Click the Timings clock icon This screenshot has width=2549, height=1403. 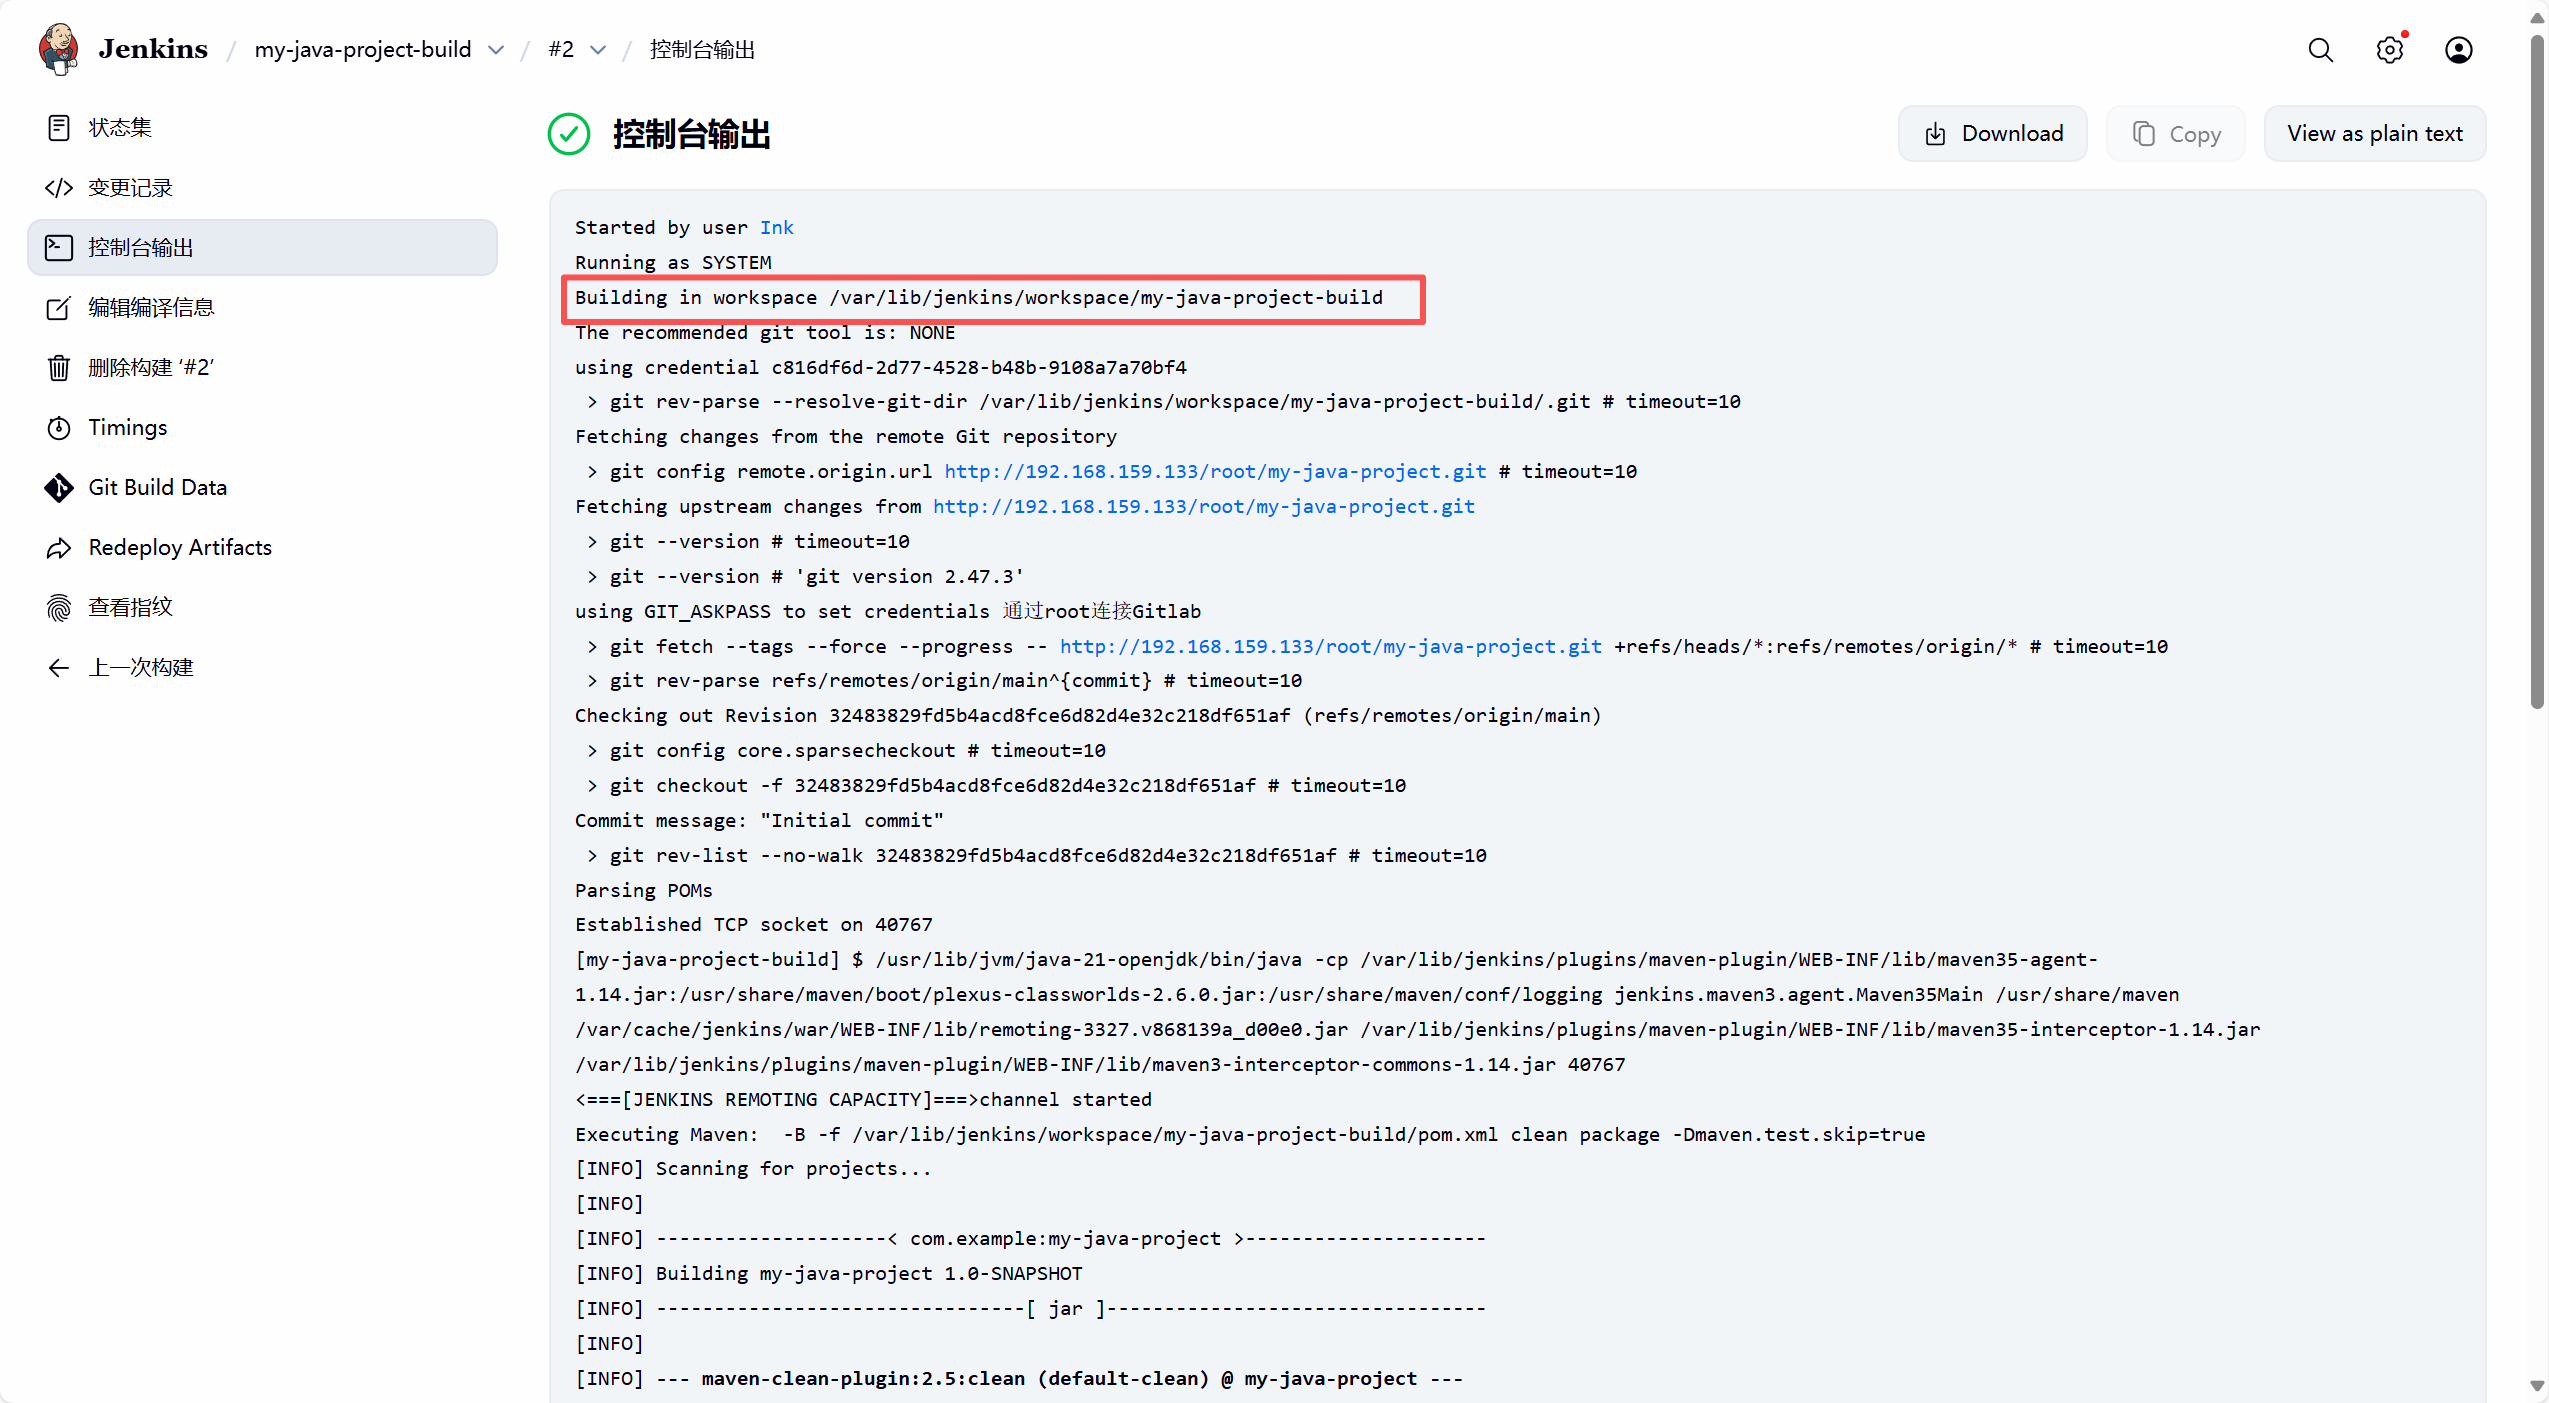coord(58,428)
